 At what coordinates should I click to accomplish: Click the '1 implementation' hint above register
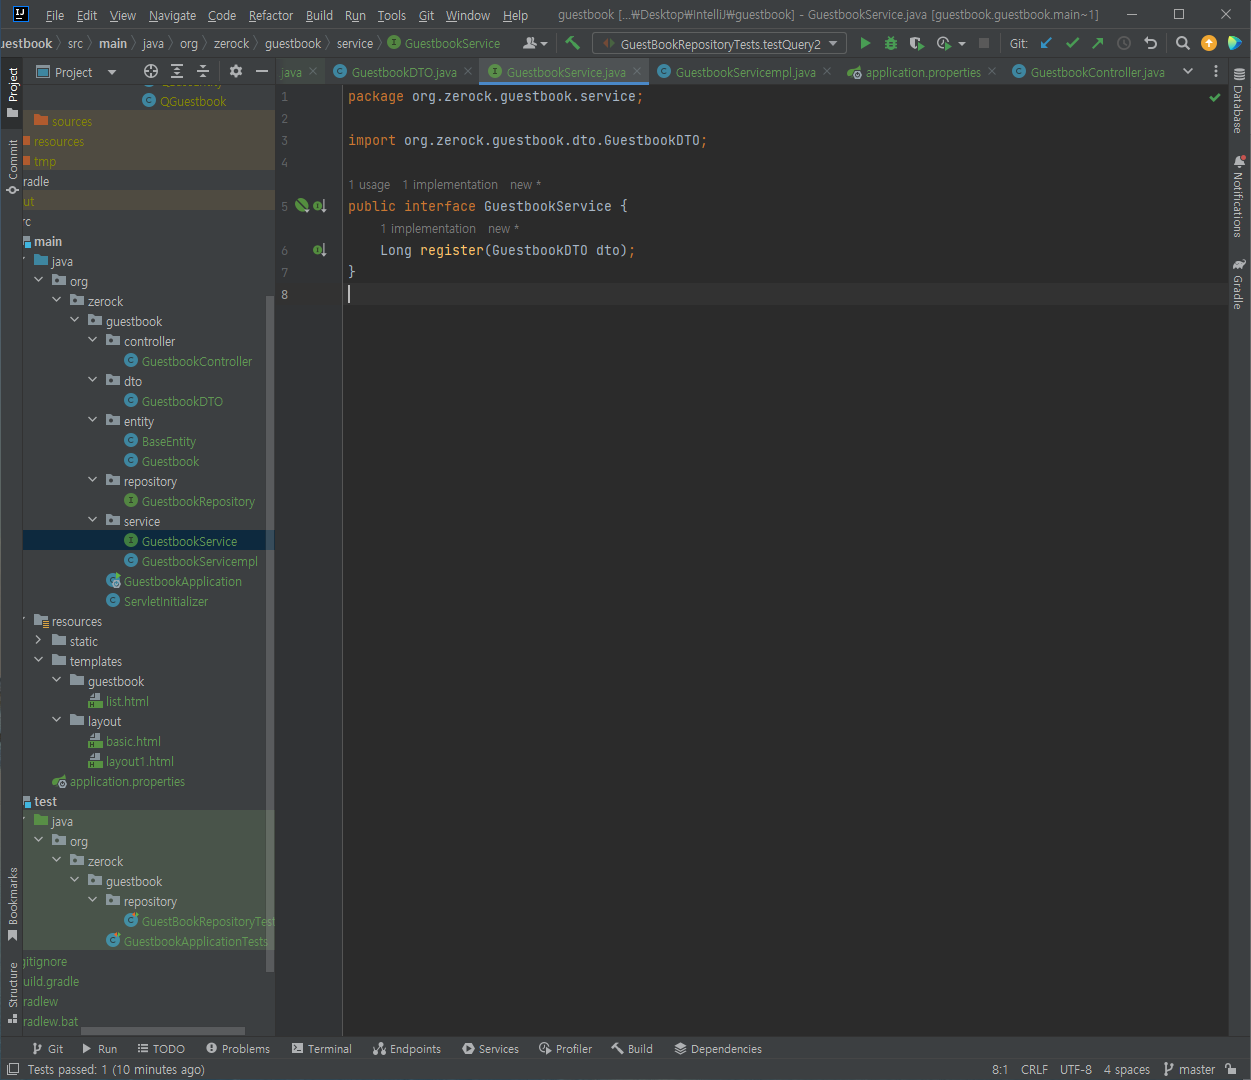click(428, 229)
